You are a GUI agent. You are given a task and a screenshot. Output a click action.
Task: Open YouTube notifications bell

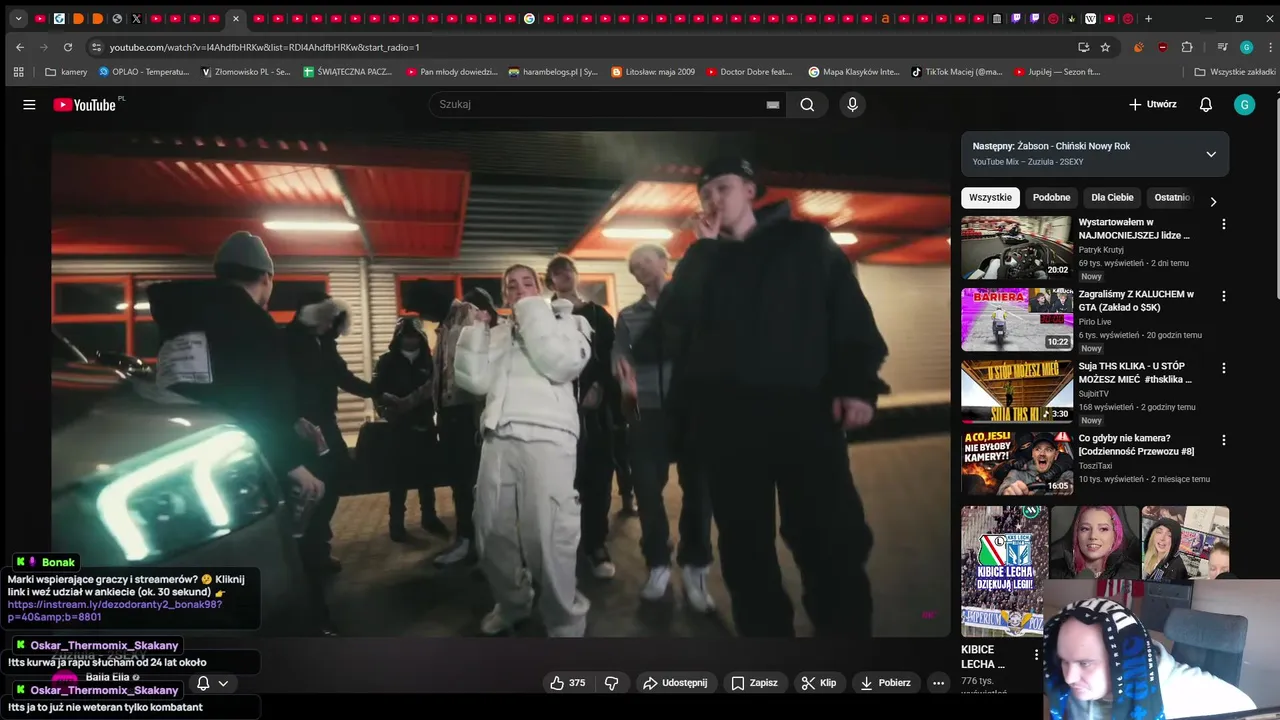coord(1206,104)
